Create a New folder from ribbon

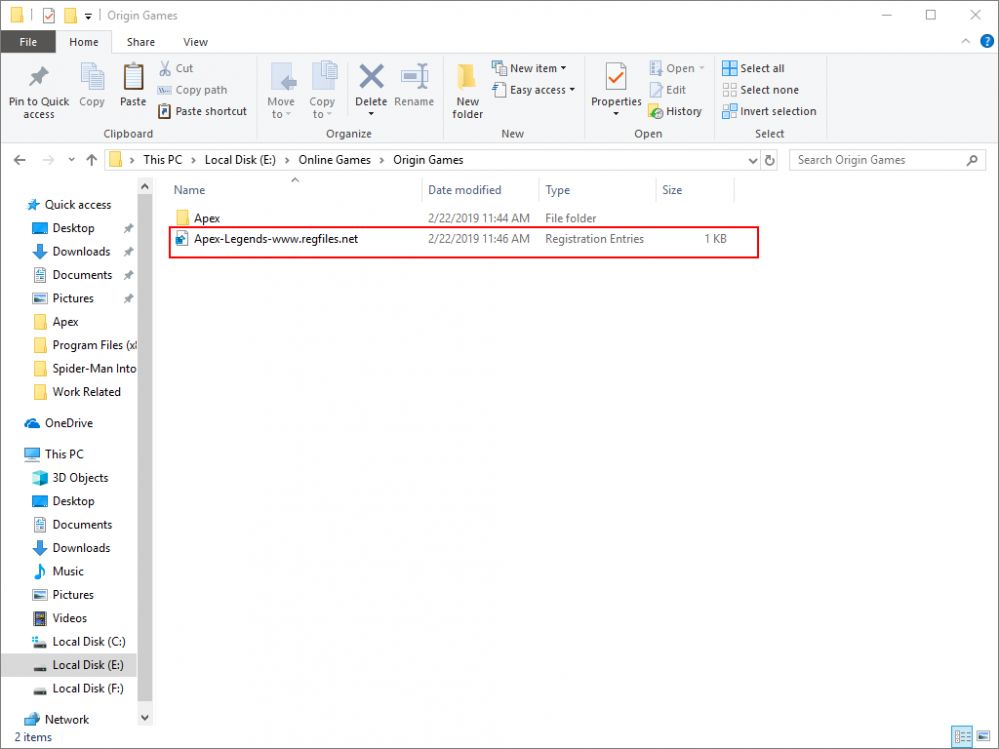tap(467, 90)
